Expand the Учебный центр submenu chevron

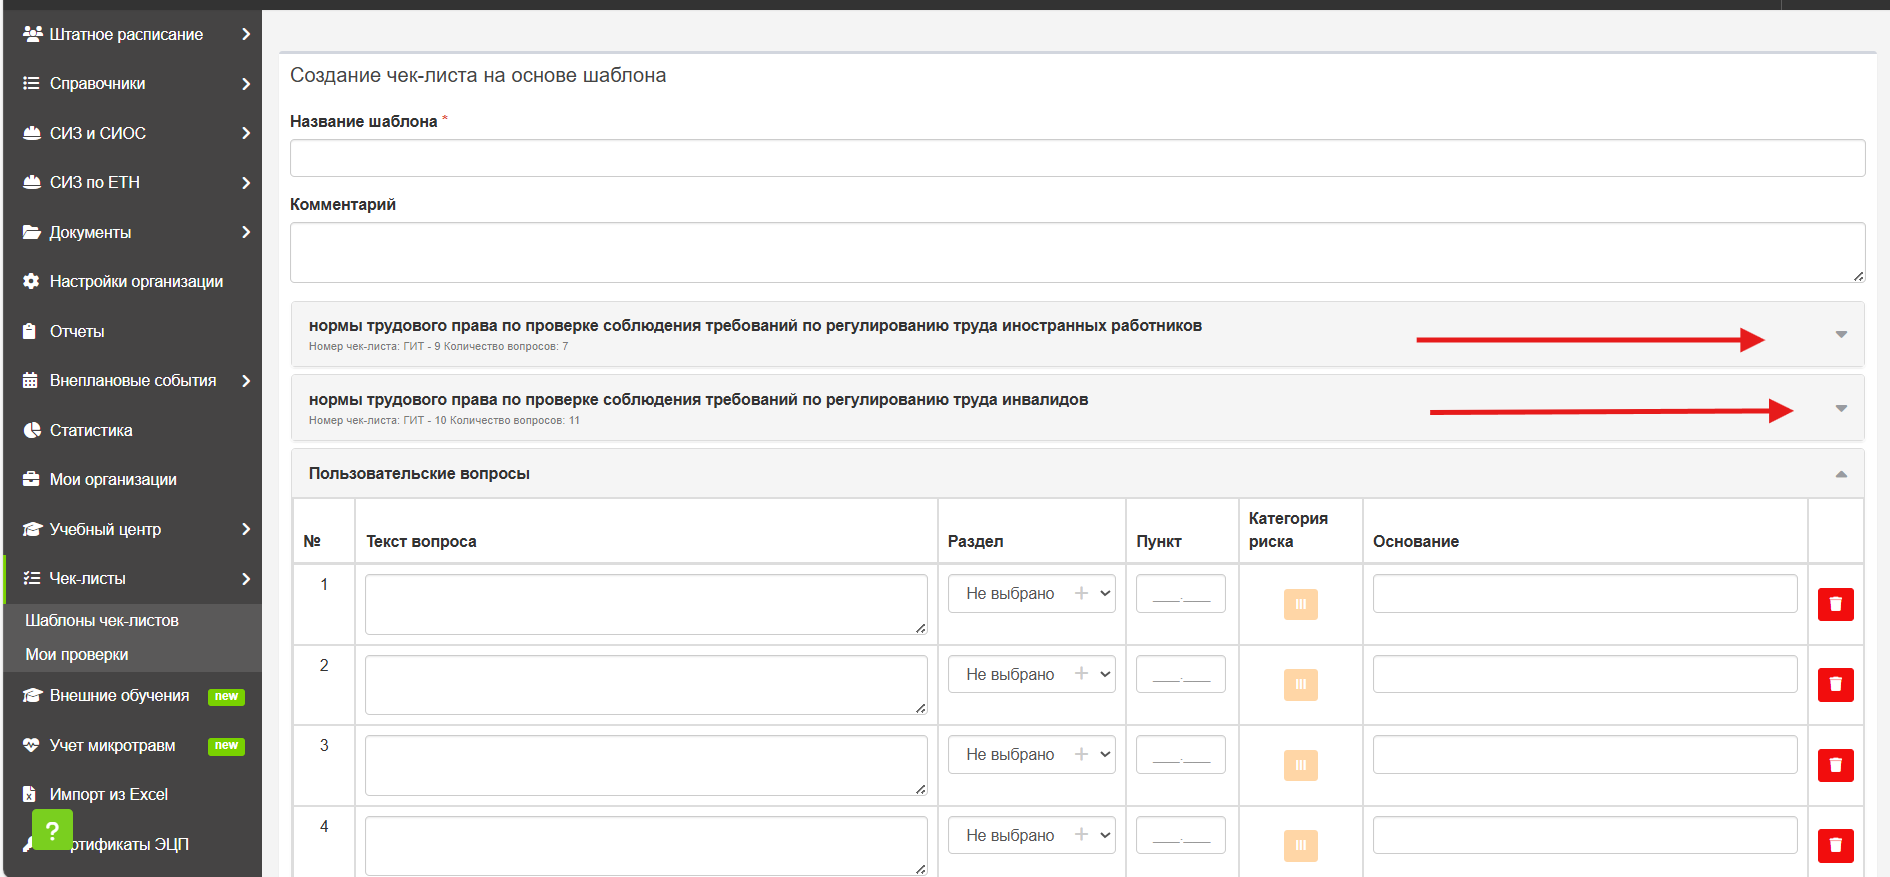click(245, 529)
